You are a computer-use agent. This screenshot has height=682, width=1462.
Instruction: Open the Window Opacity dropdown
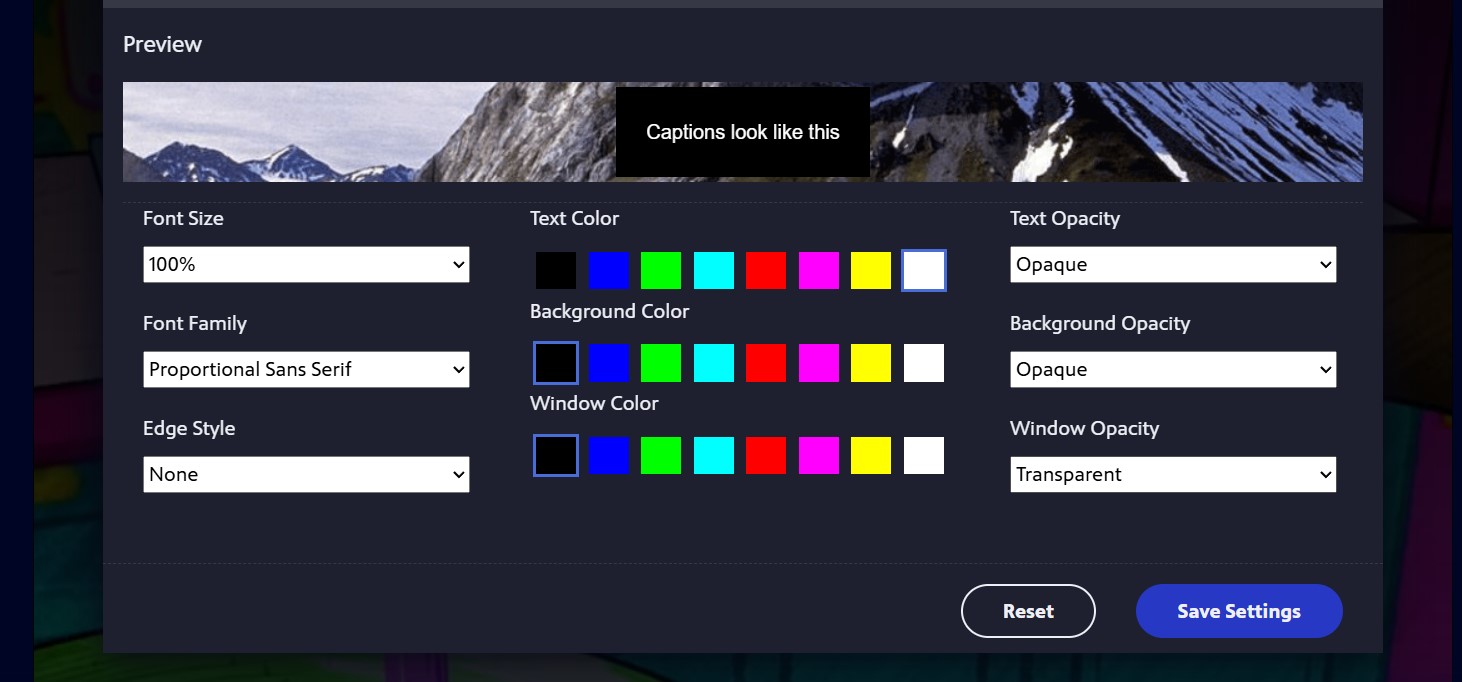click(x=1173, y=475)
